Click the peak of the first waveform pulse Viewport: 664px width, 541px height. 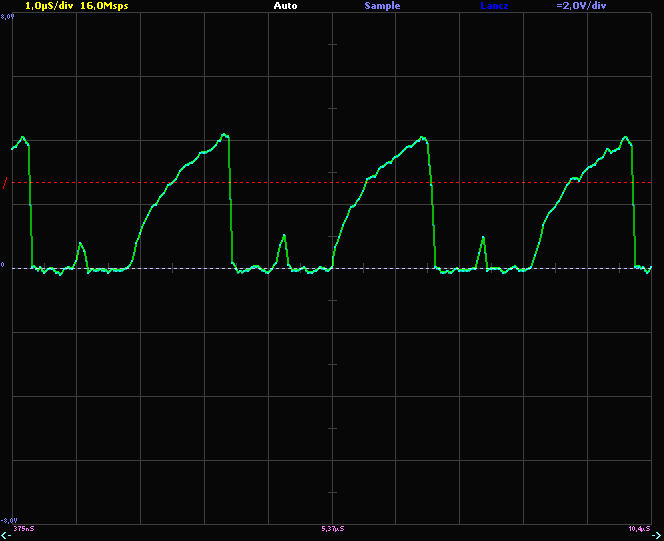23,137
